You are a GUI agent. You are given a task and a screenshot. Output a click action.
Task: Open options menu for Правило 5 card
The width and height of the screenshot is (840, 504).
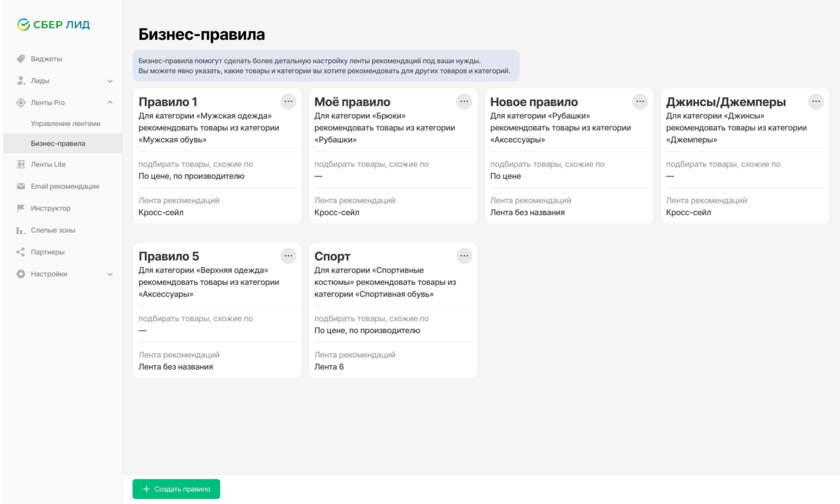[x=288, y=256]
